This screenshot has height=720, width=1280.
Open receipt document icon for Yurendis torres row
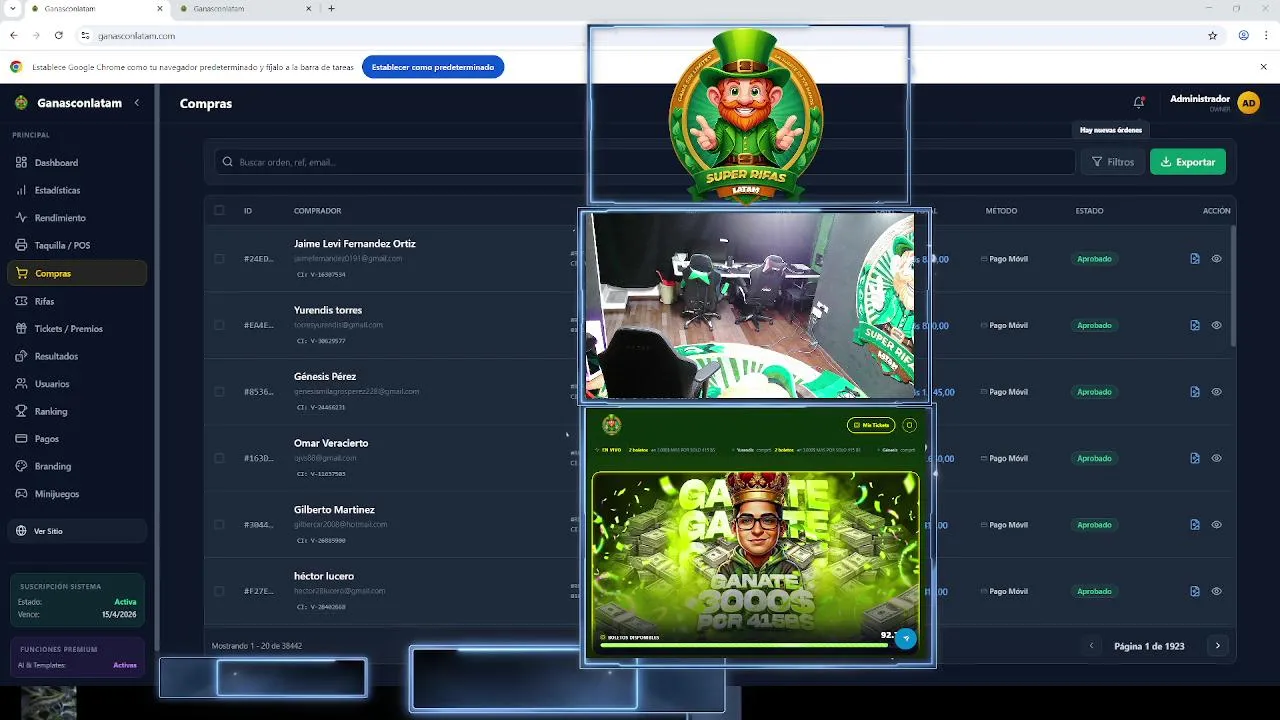1195,325
